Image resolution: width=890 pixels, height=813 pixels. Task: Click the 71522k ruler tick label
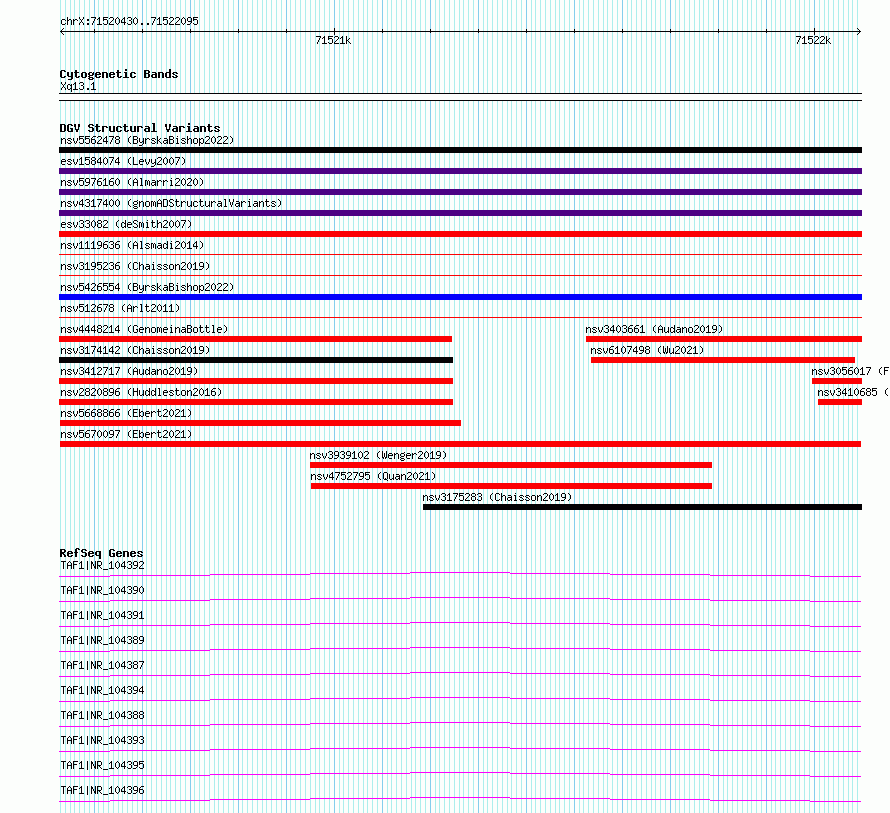tap(813, 40)
